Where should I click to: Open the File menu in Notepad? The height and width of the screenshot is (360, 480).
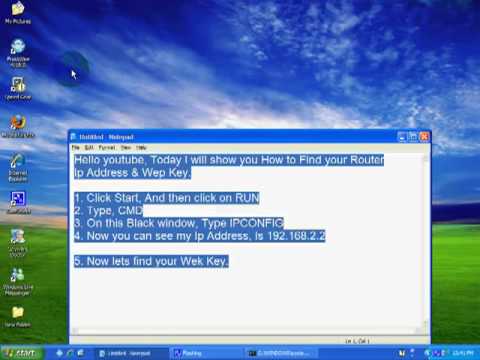tap(76, 147)
